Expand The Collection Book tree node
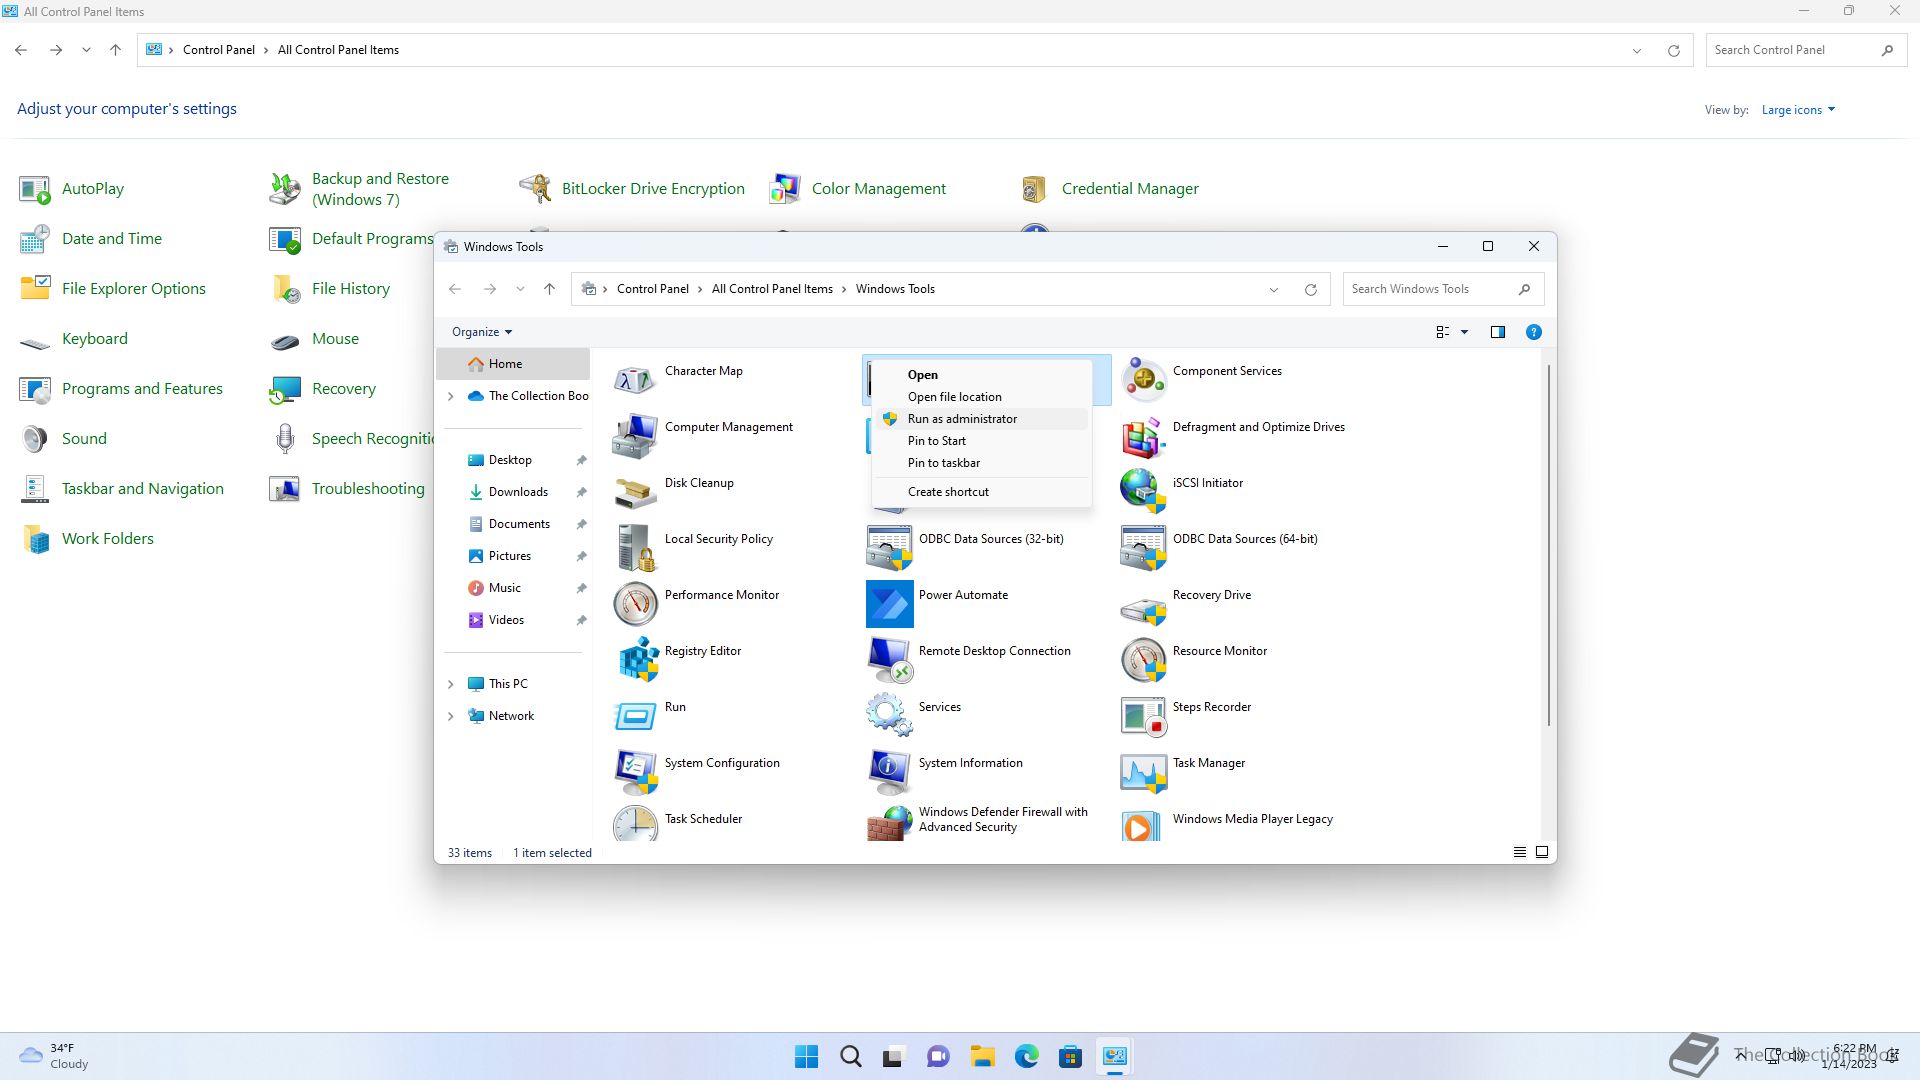This screenshot has width=1920, height=1080. coord(450,396)
